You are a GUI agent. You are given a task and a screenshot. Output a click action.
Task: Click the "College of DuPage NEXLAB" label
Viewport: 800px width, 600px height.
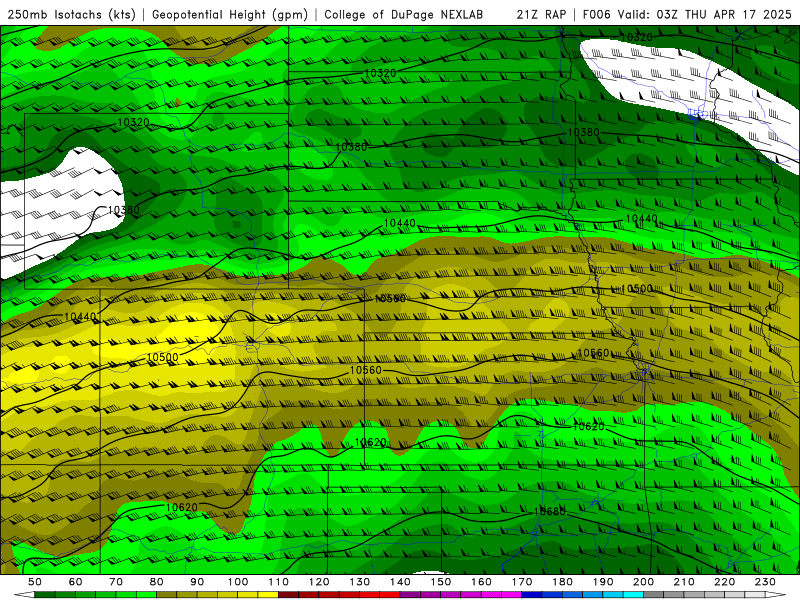click(x=404, y=14)
